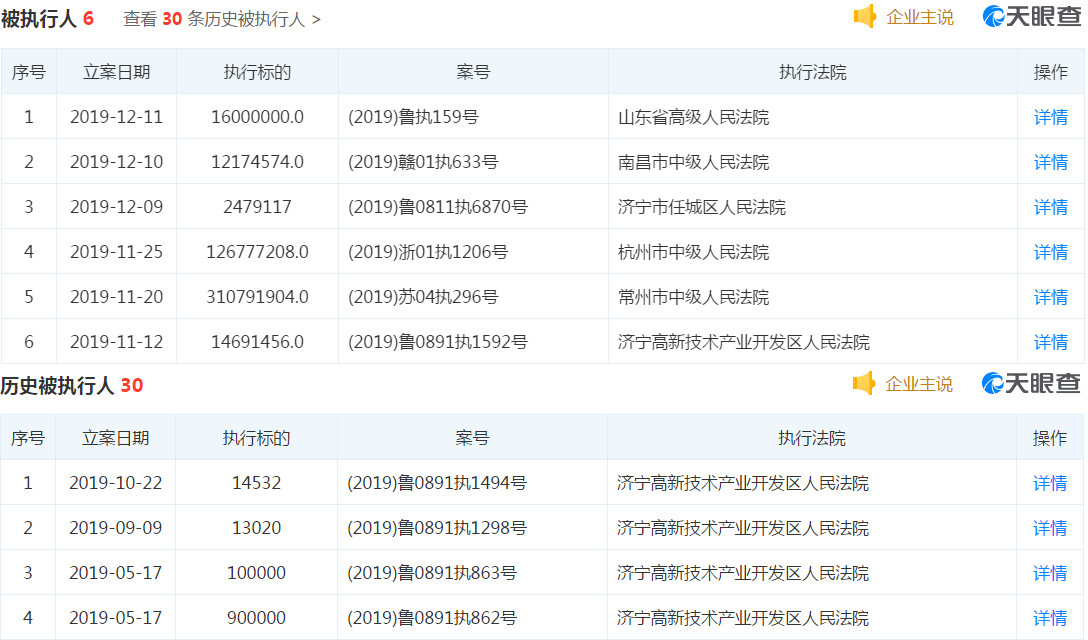1088x640 pixels.
Task: Click 立案日期 column header in 历史被执行人 table
Action: tap(116, 439)
